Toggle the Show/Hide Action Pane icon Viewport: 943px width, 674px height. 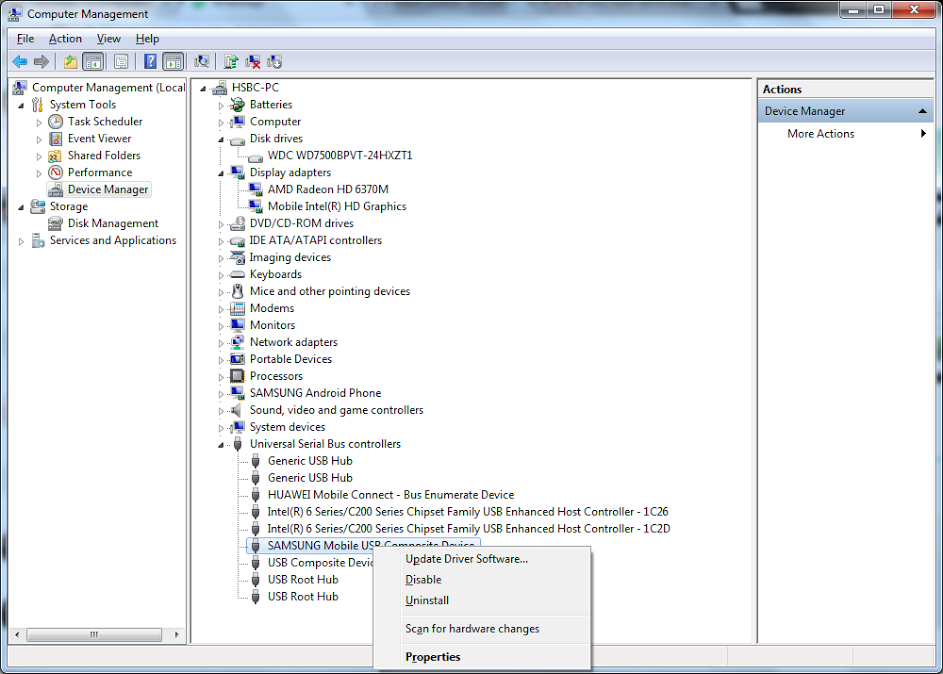pos(172,61)
